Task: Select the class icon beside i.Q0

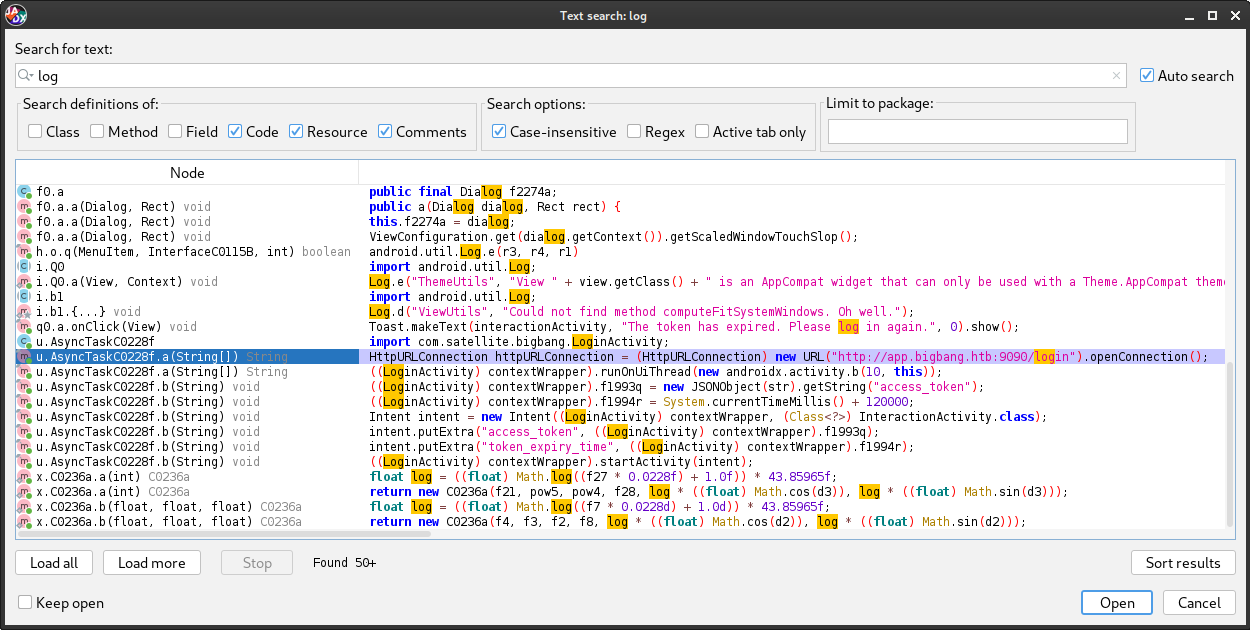Action: click(x=25, y=267)
